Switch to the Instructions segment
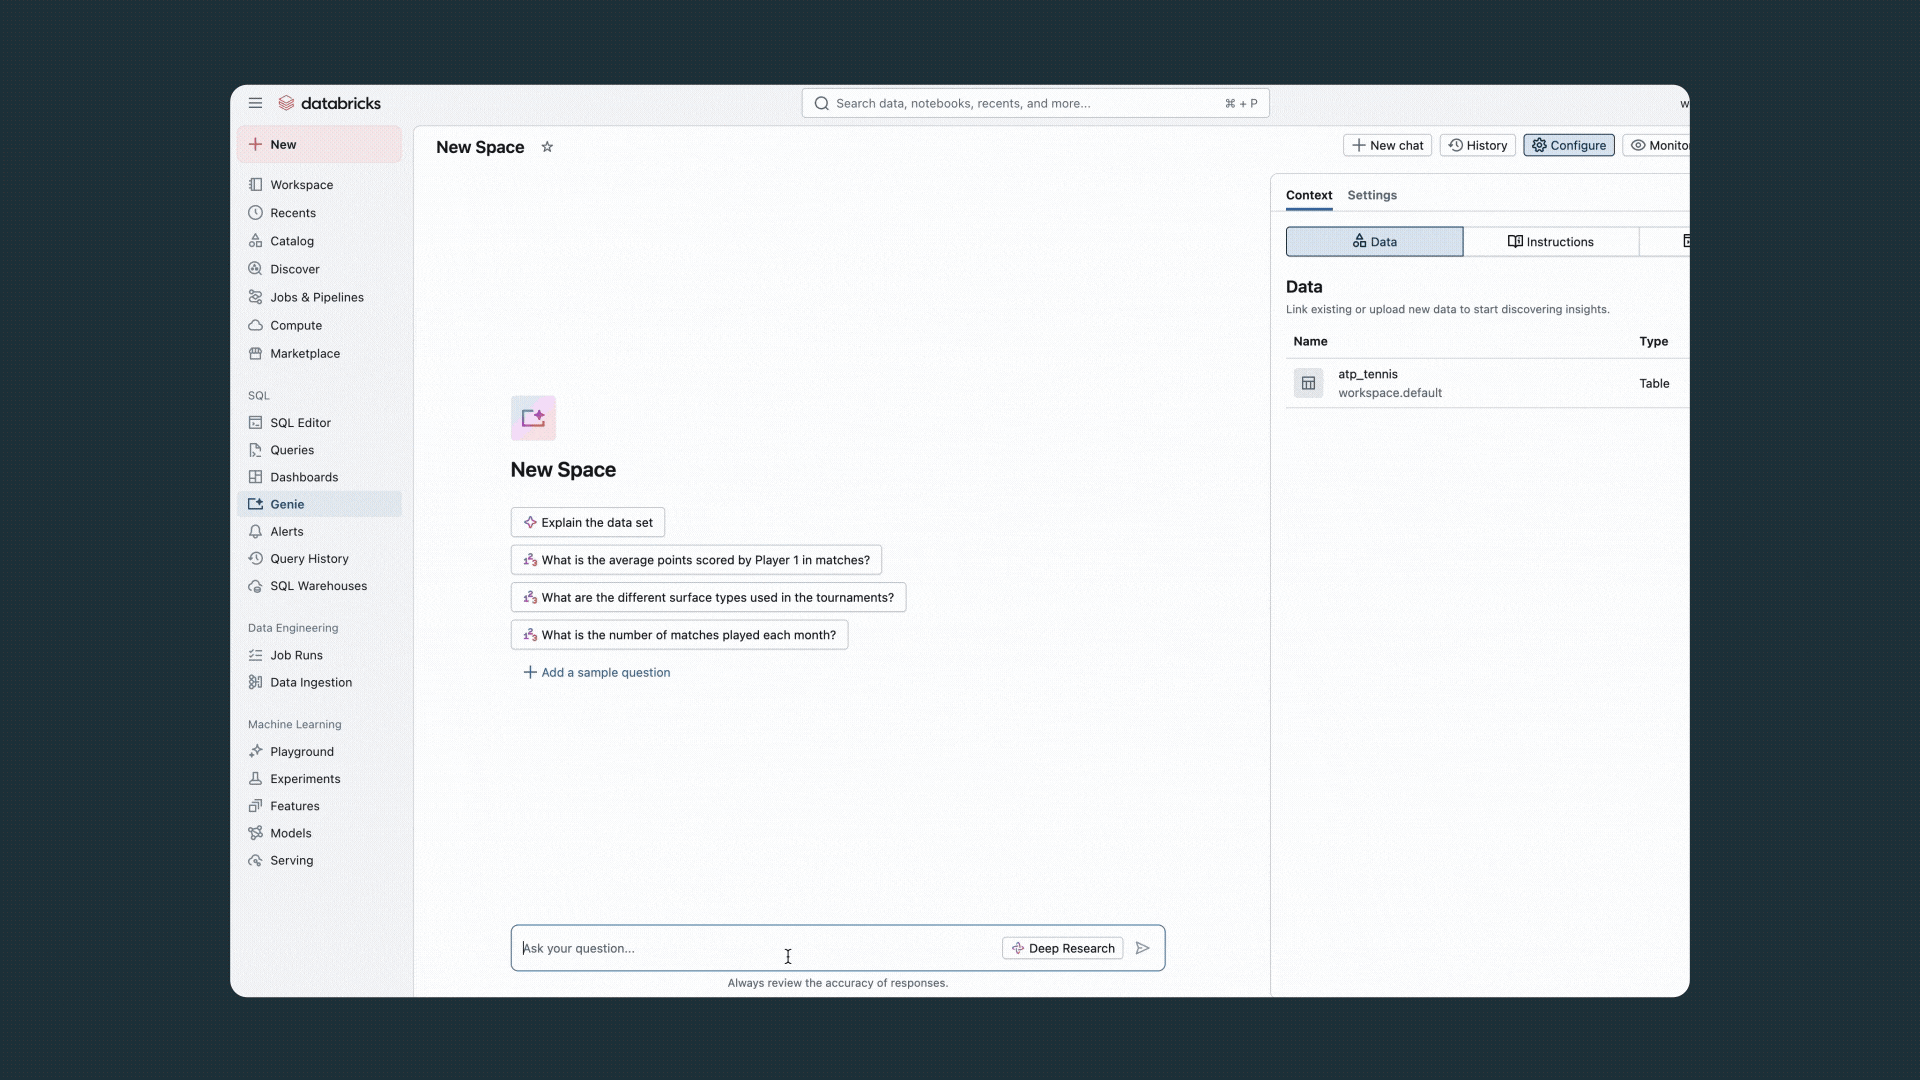This screenshot has height=1080, width=1920. 1550,242
